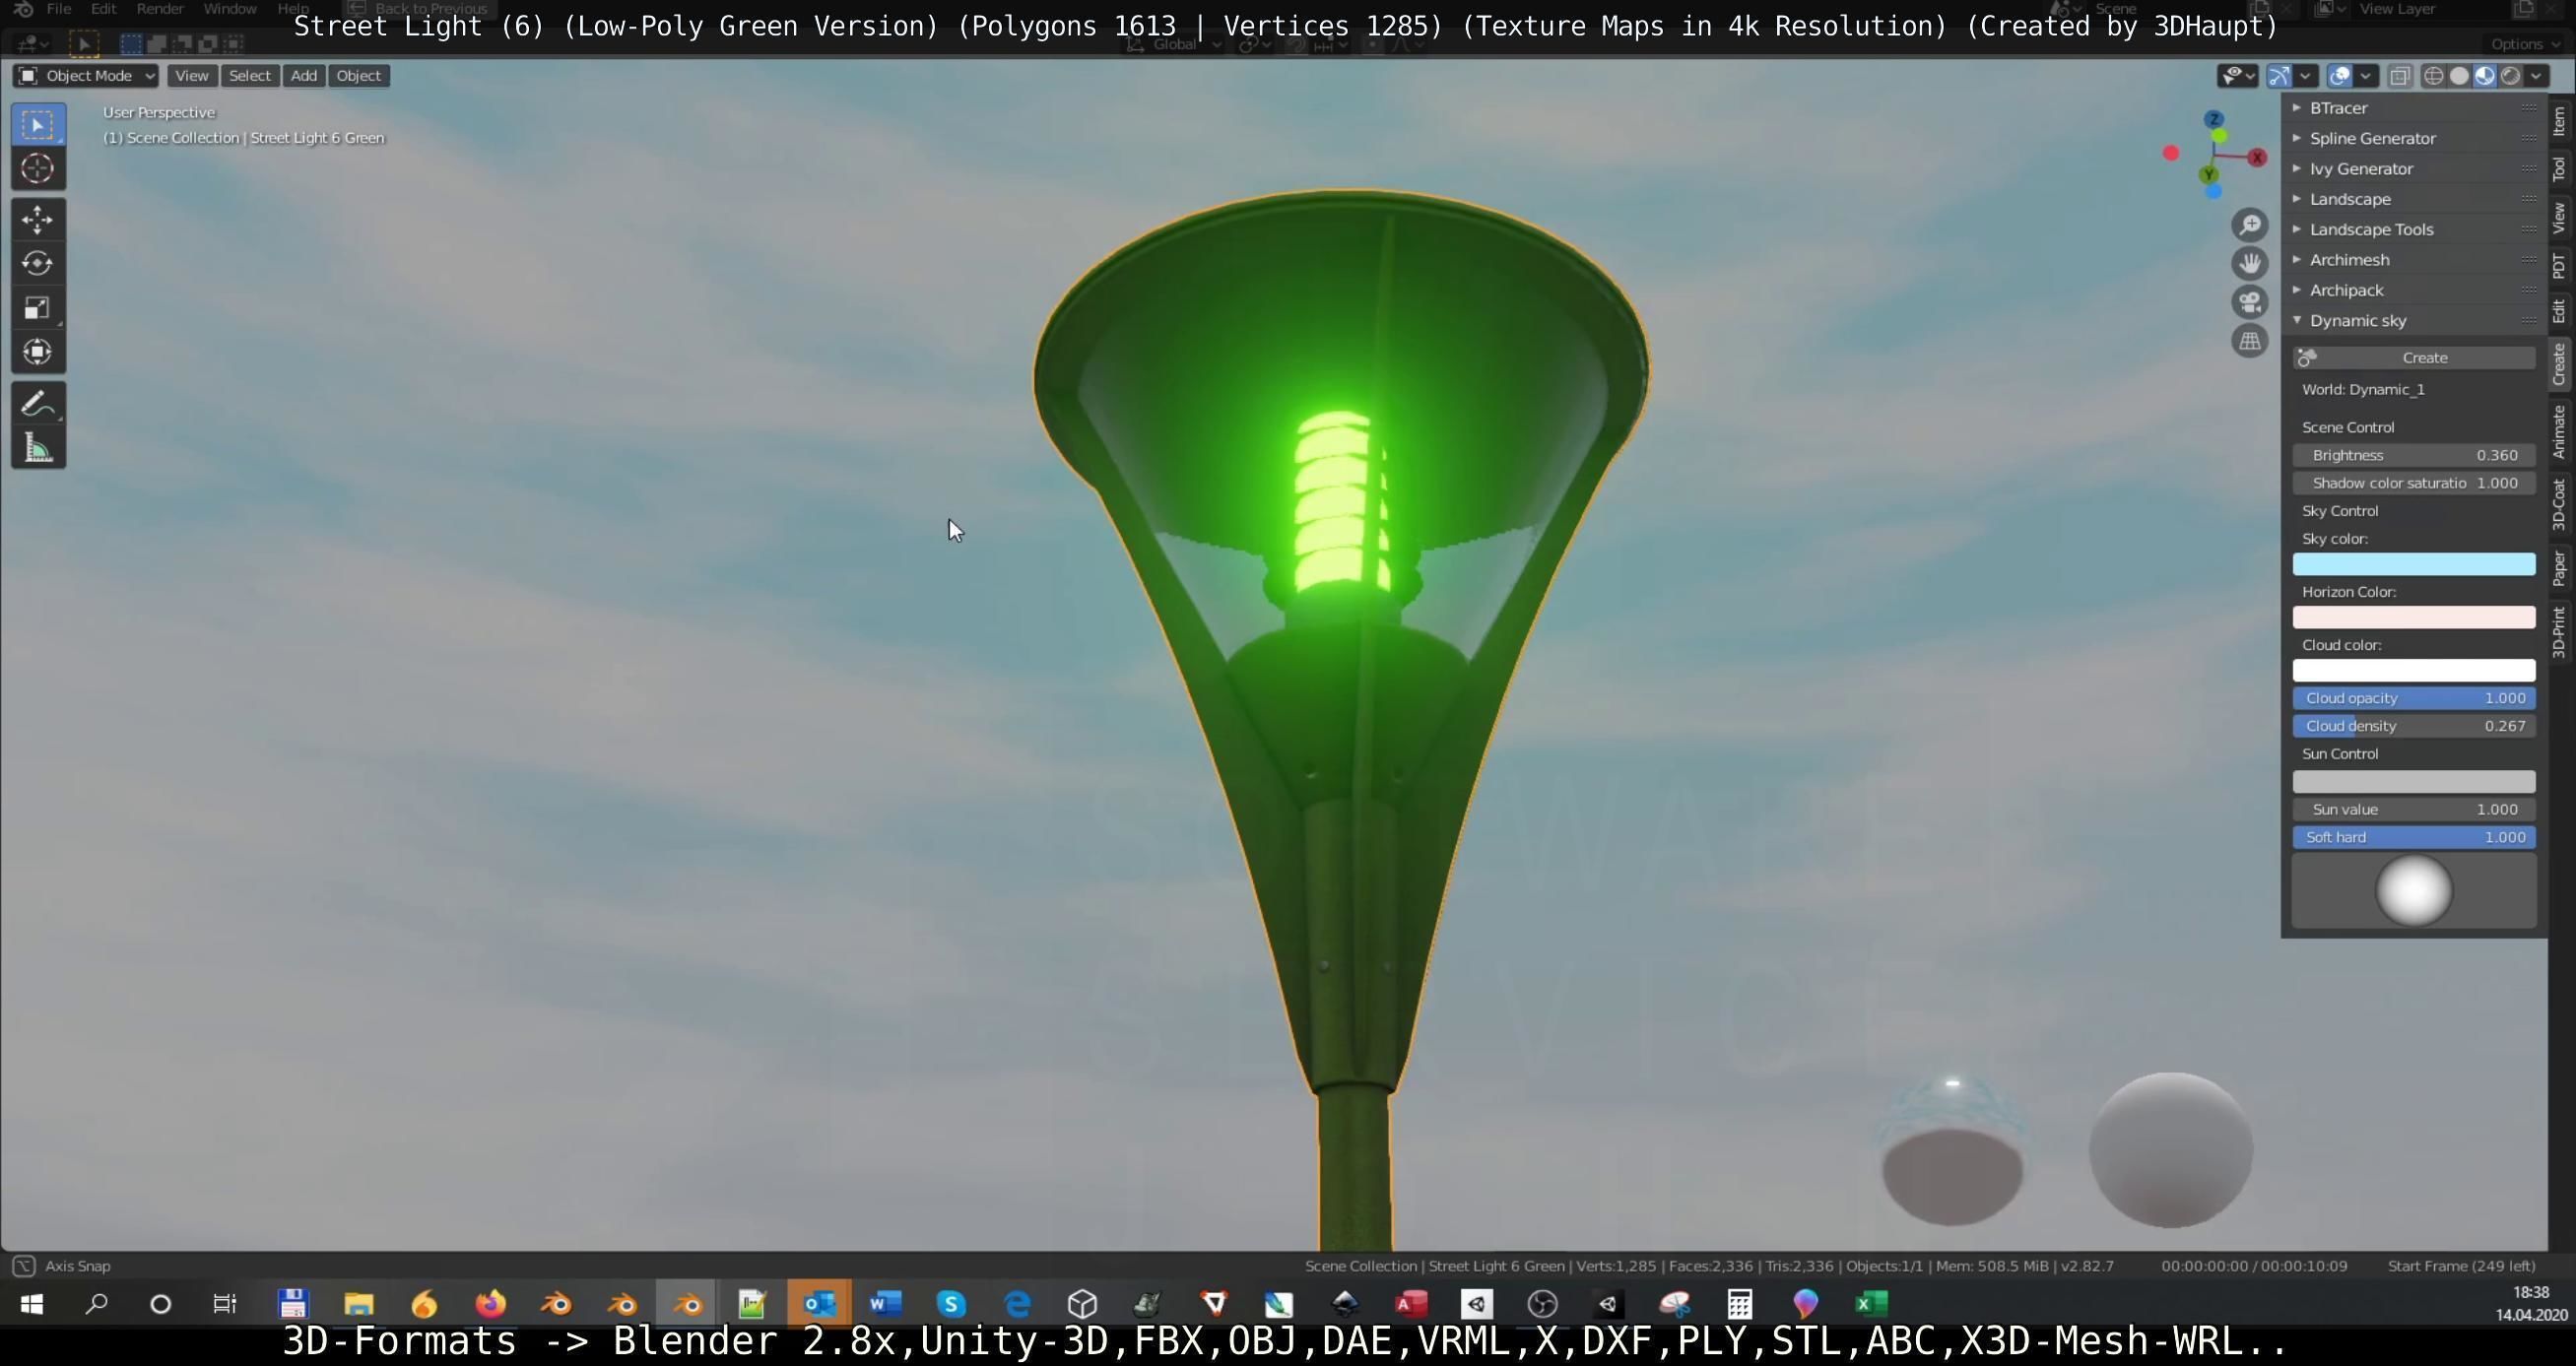Image resolution: width=2576 pixels, height=1366 pixels.
Task: Open the shading options dropdown arrow
Action: tap(2537, 76)
